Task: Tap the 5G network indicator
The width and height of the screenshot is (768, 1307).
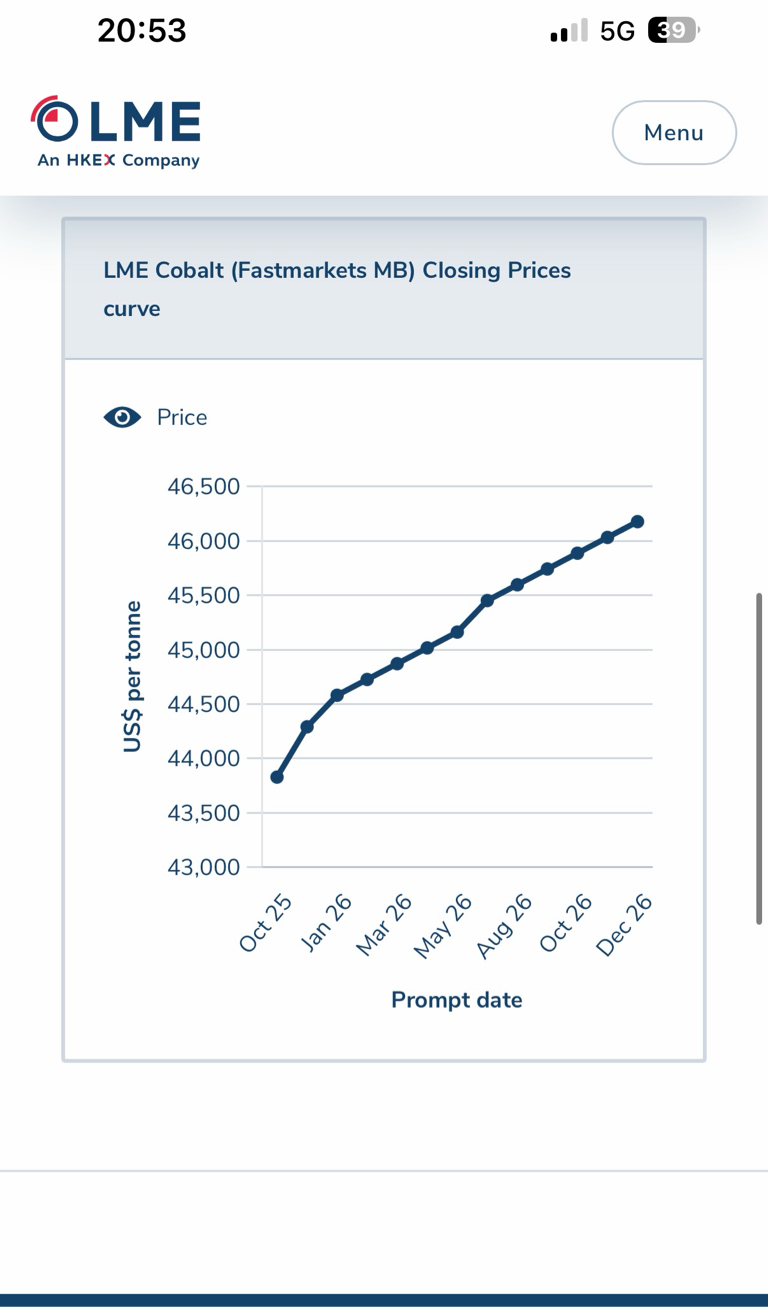Action: coord(617,32)
